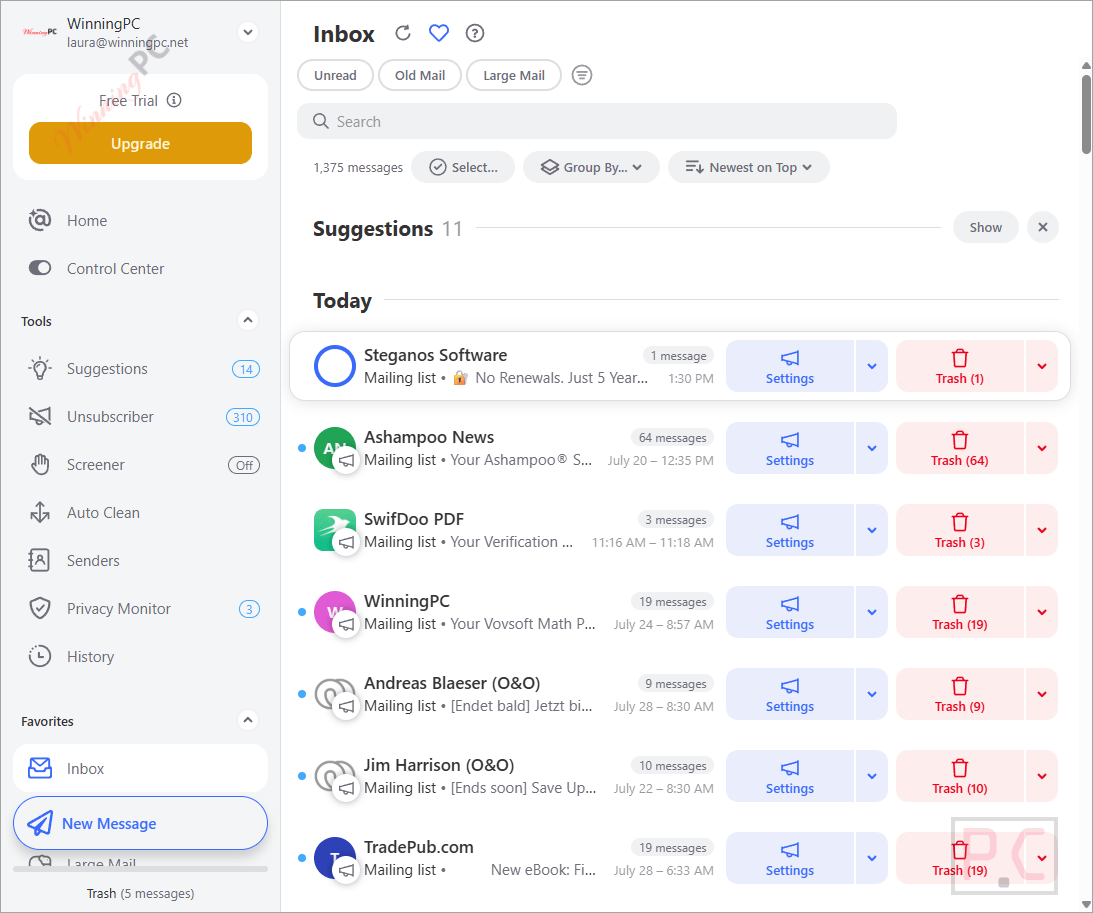The width and height of the screenshot is (1093, 913).
Task: Select the Steganos Software circle checkbox
Action: (x=335, y=366)
